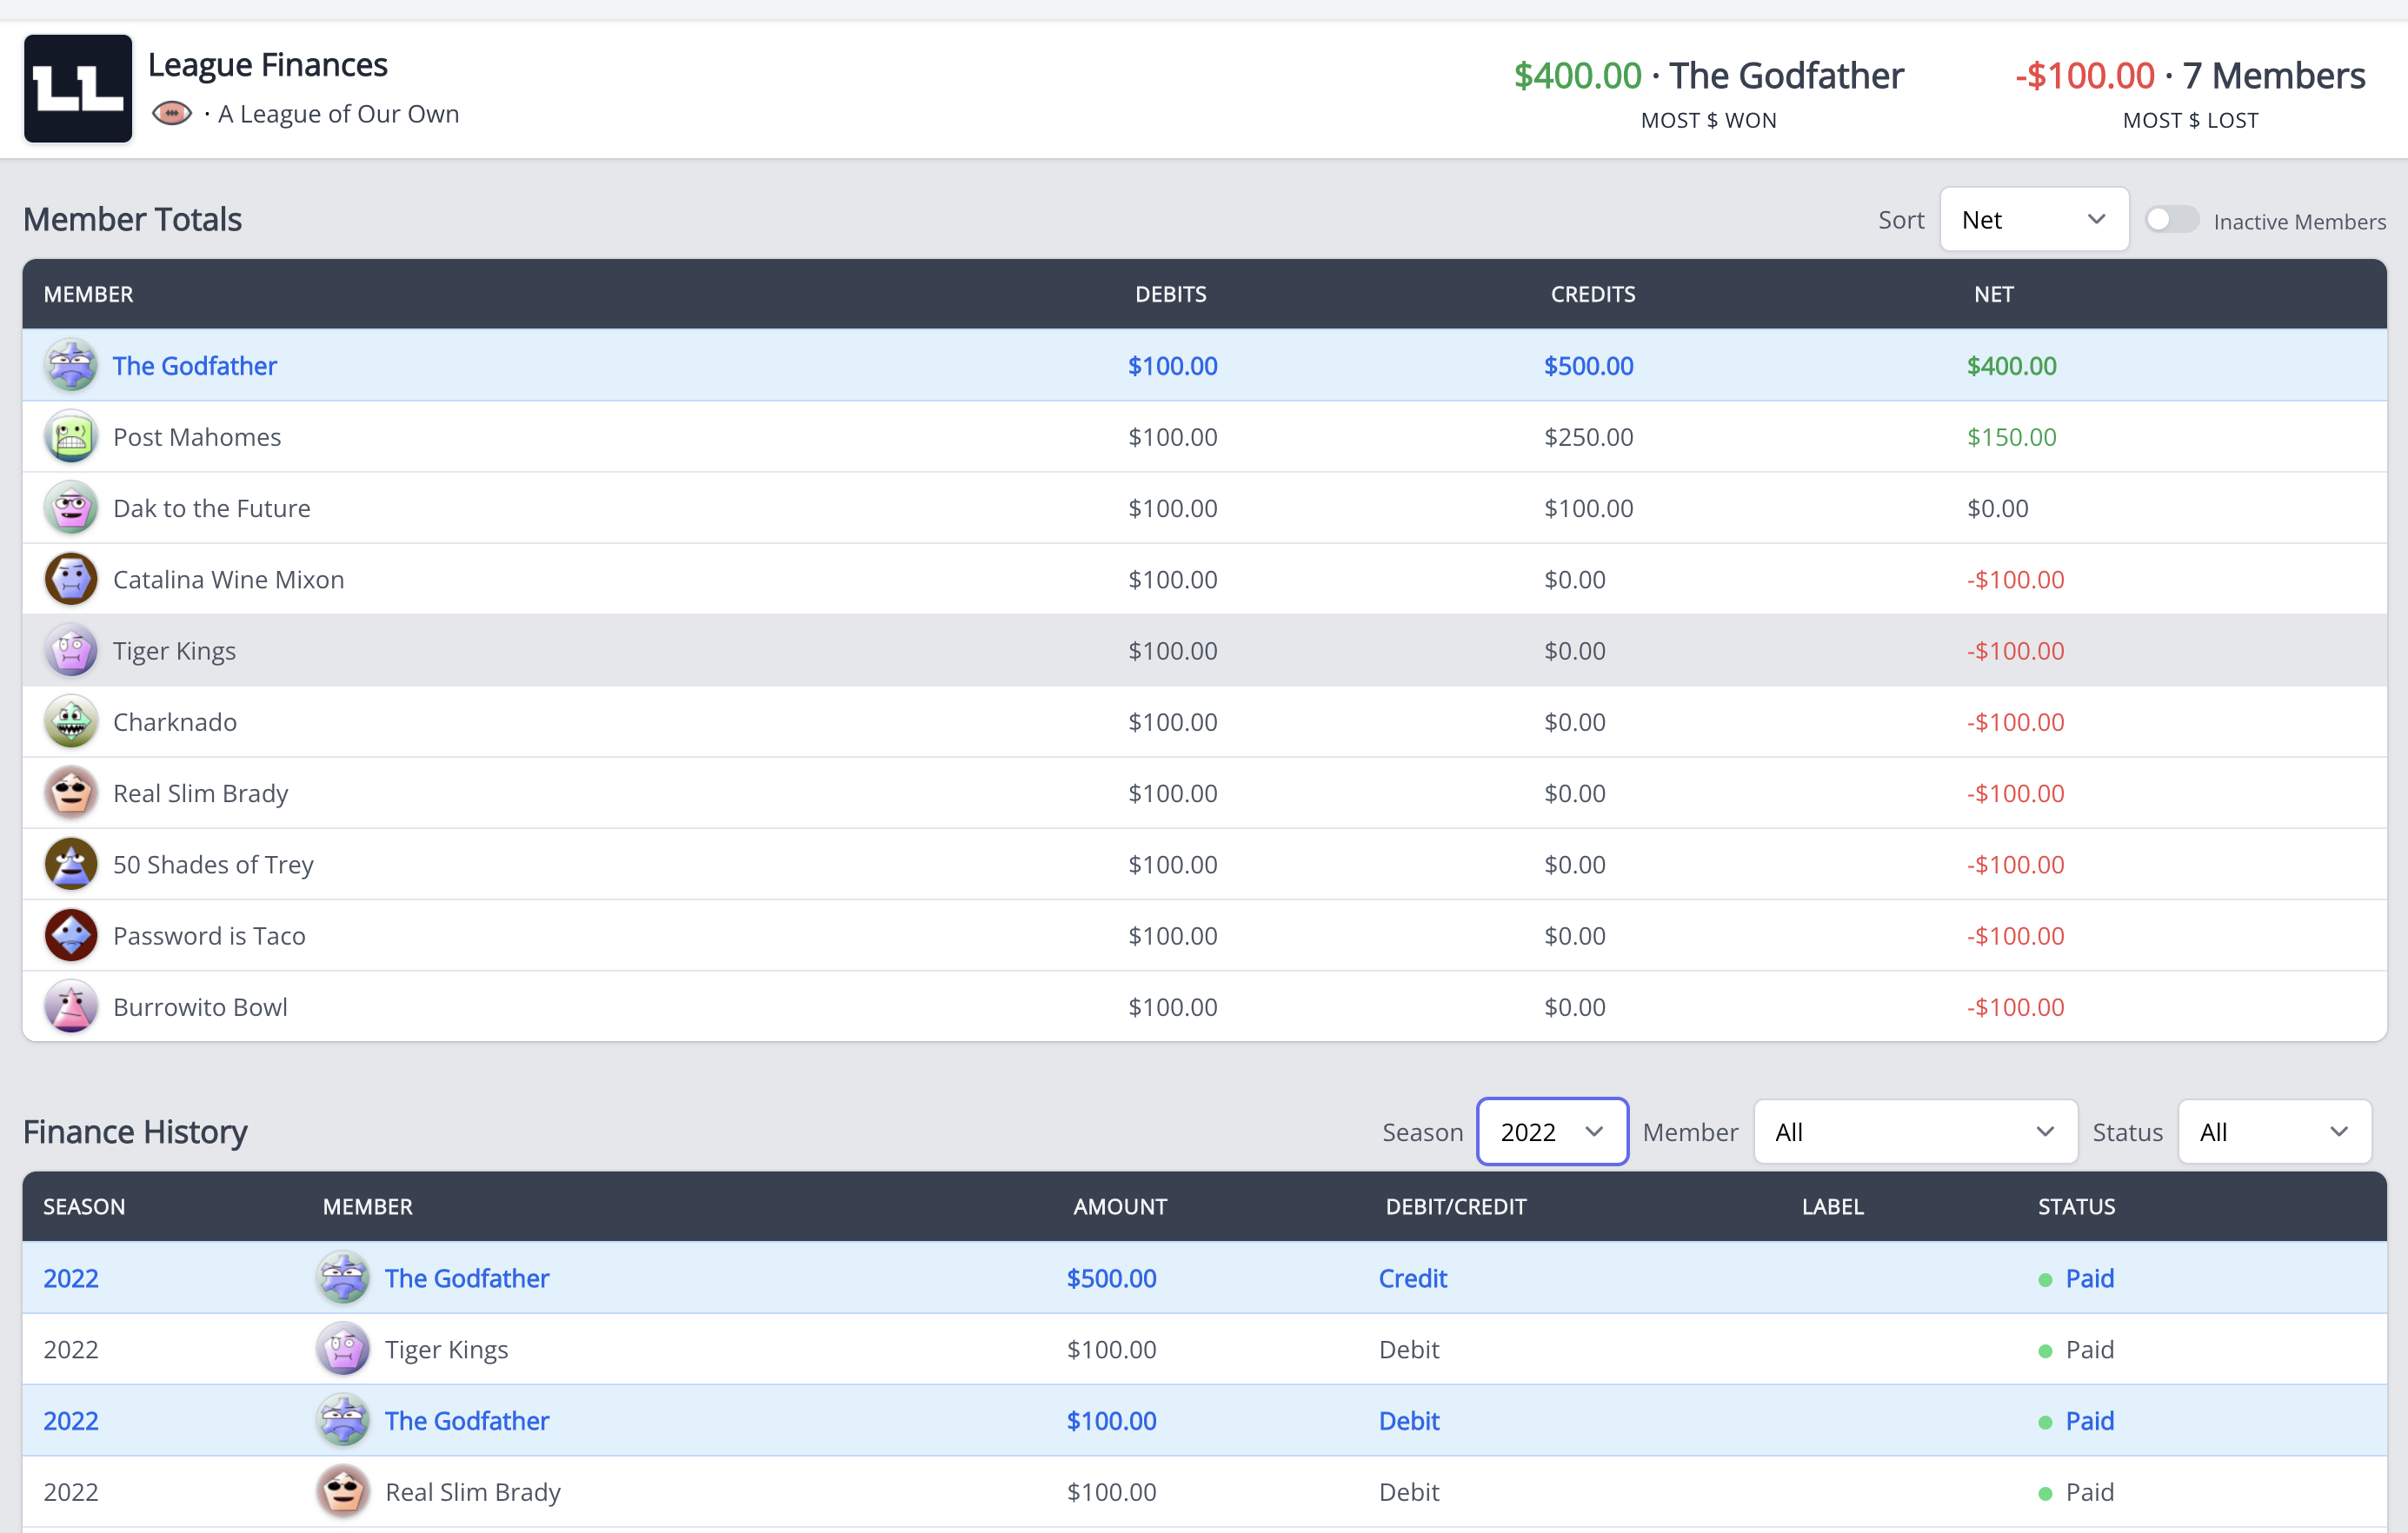This screenshot has width=2408, height=1533.
Task: Click Post Mahomes avatar icon
Action: pyautogui.click(x=71, y=437)
